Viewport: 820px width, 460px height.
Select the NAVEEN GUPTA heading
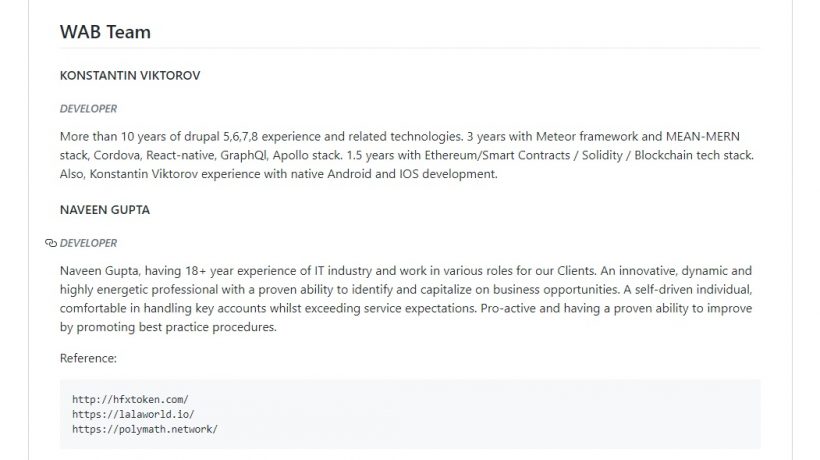pos(105,210)
